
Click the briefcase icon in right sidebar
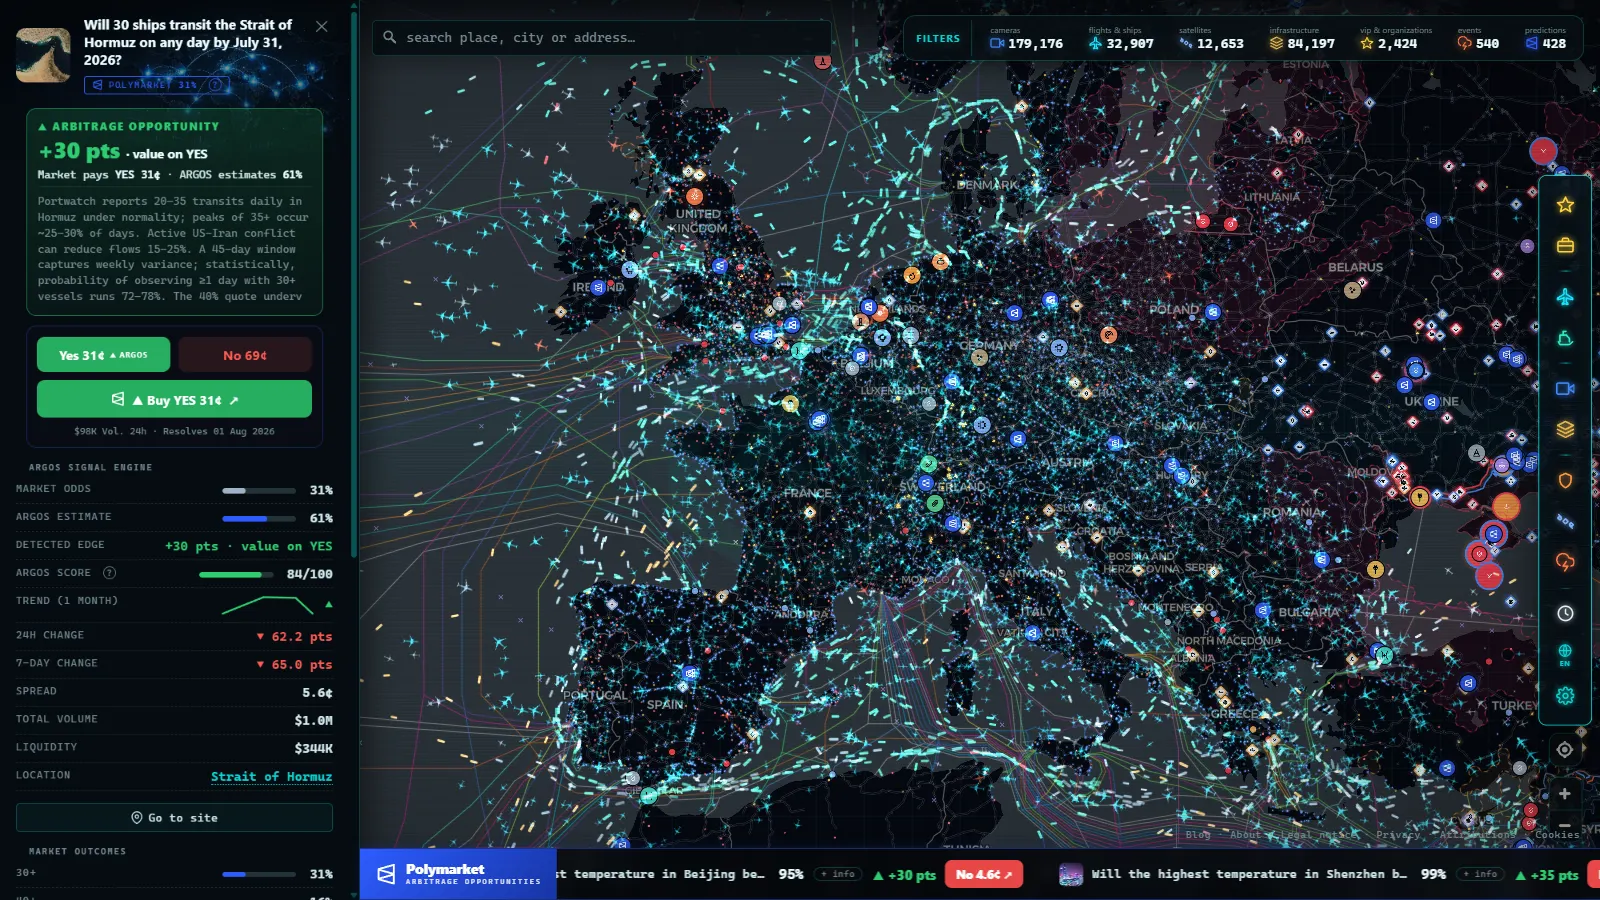pyautogui.click(x=1565, y=245)
